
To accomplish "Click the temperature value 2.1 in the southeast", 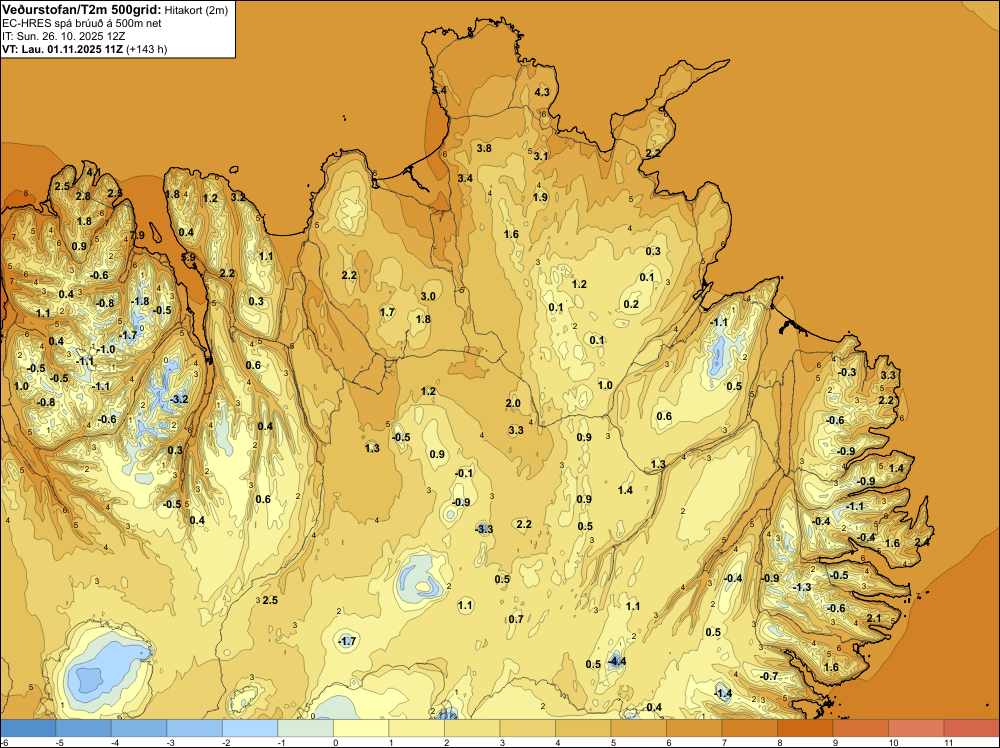I will click(x=874, y=618).
